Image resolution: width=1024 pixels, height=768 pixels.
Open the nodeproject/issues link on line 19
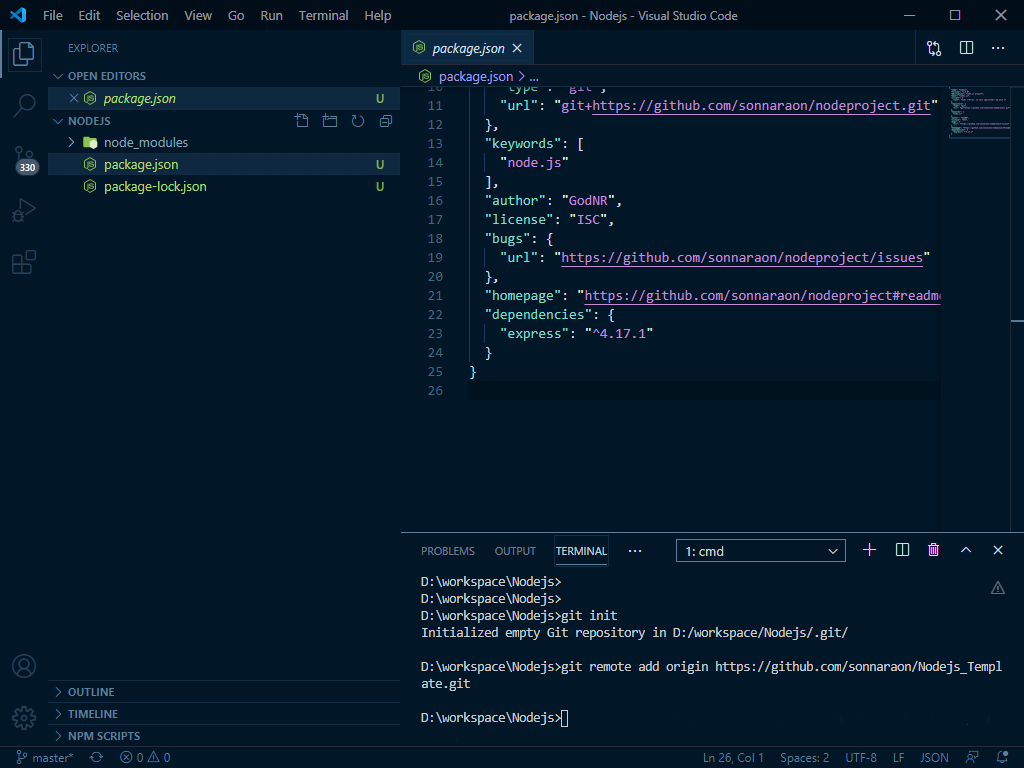pos(742,257)
